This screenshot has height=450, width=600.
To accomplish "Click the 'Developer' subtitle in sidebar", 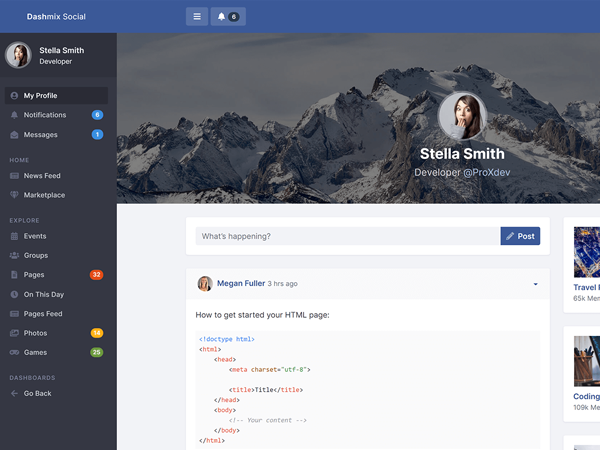I will pos(55,61).
